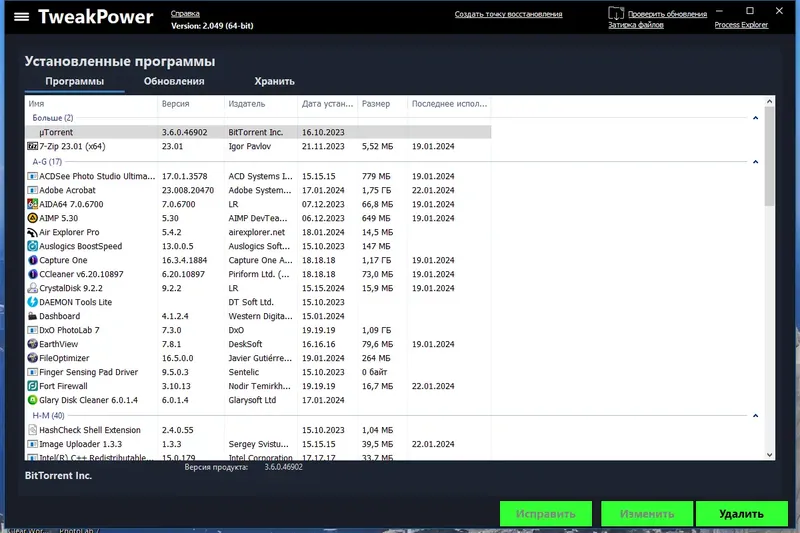Click version '13.0.0.5' of Auslogics BoostSpeed
800x533 pixels.
(x=178, y=246)
